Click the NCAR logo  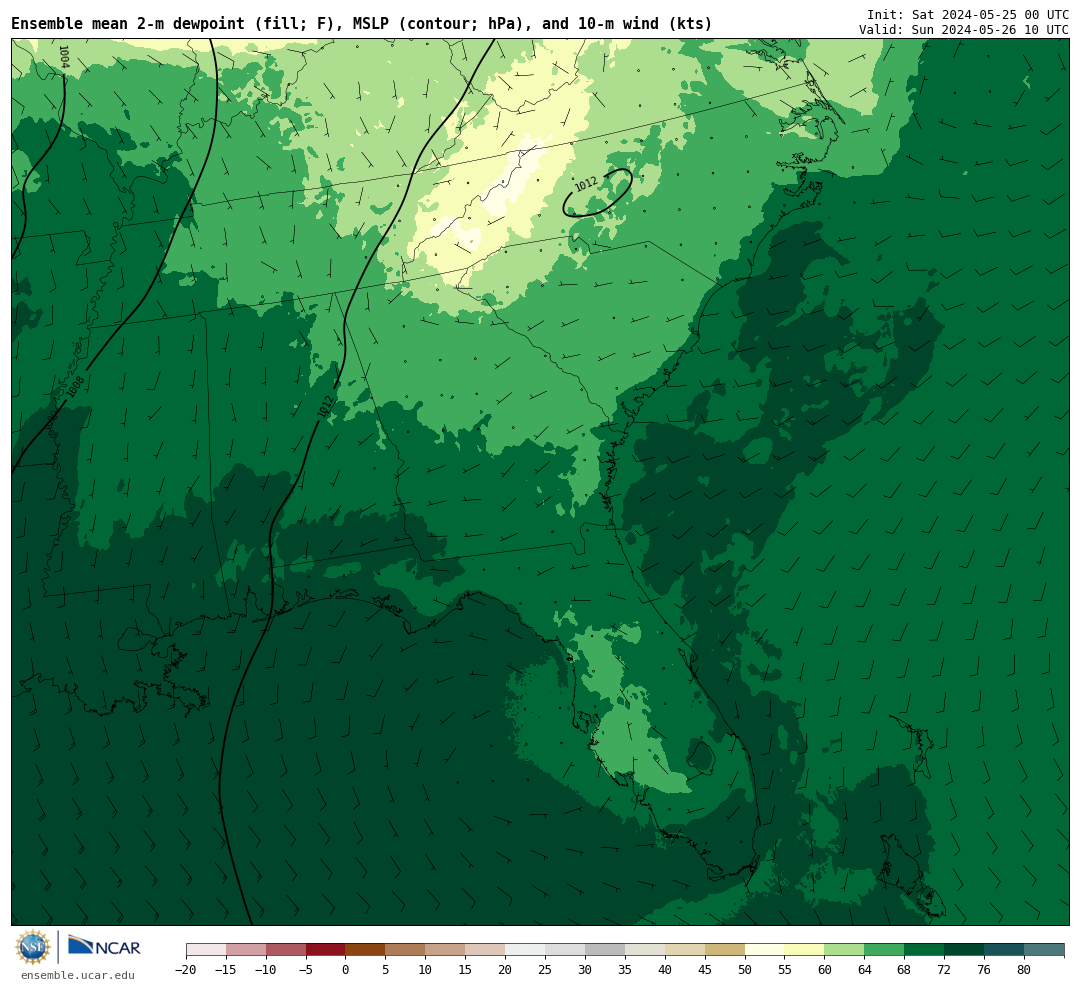[x=104, y=947]
